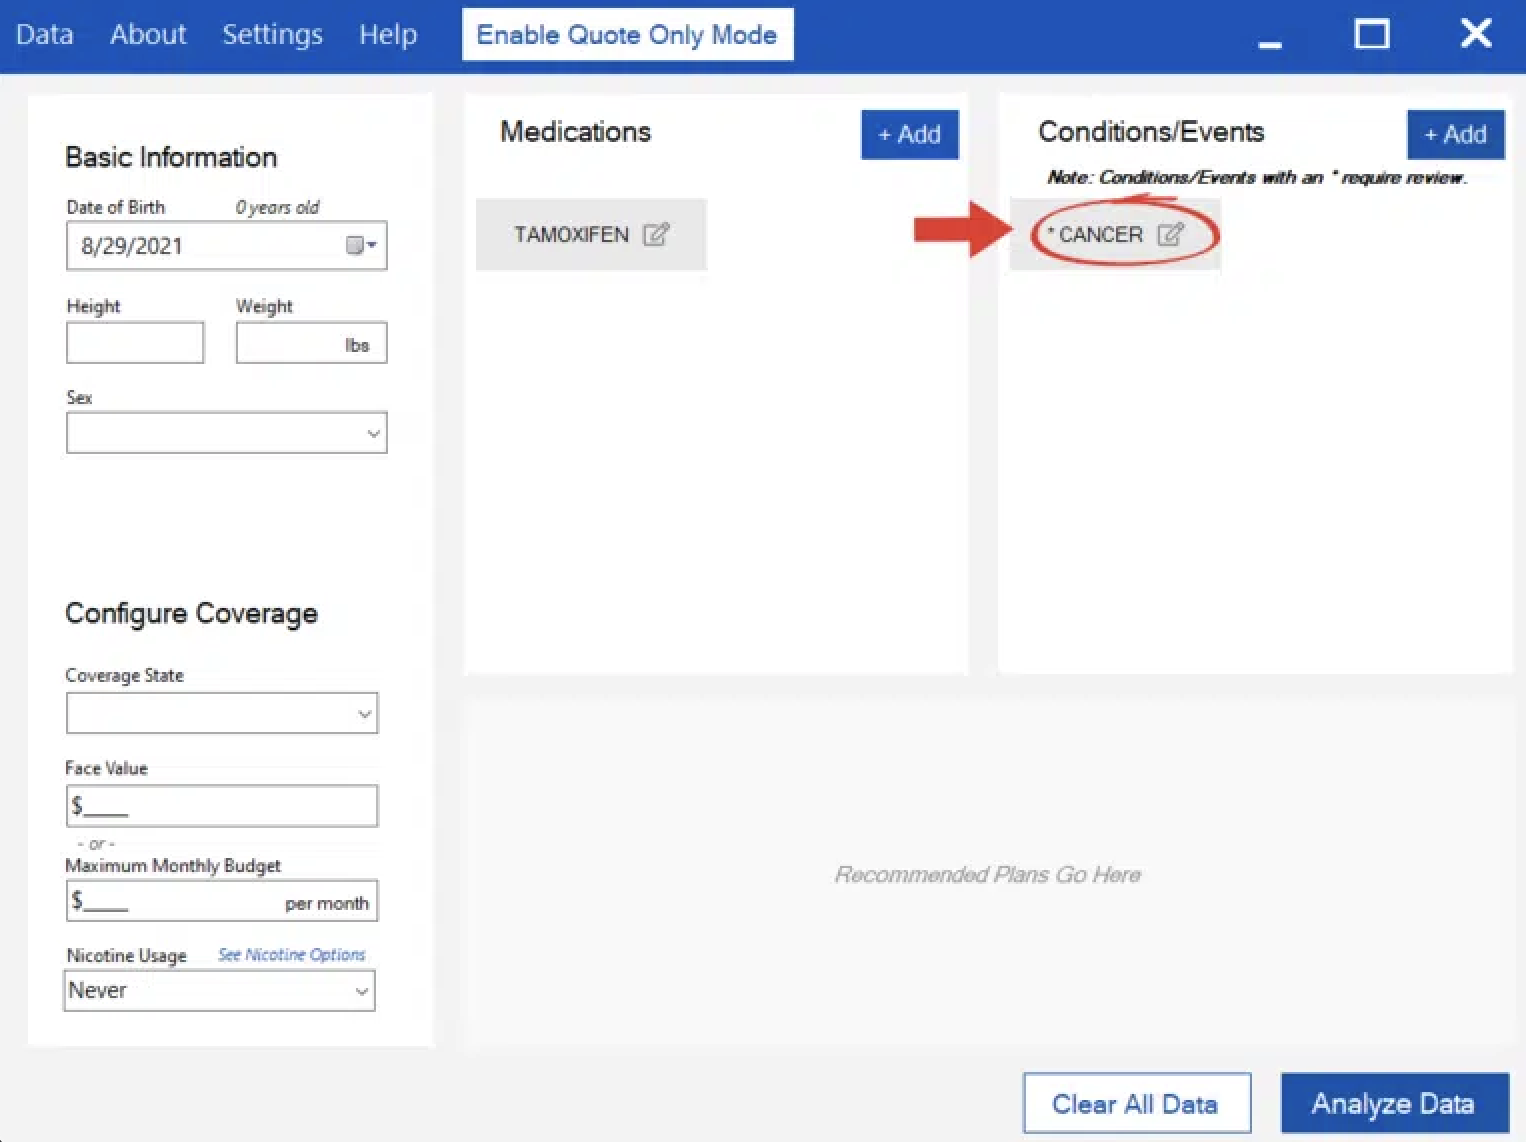Open the Data menu
Viewport: 1526px width, 1142px height.
click(x=45, y=34)
